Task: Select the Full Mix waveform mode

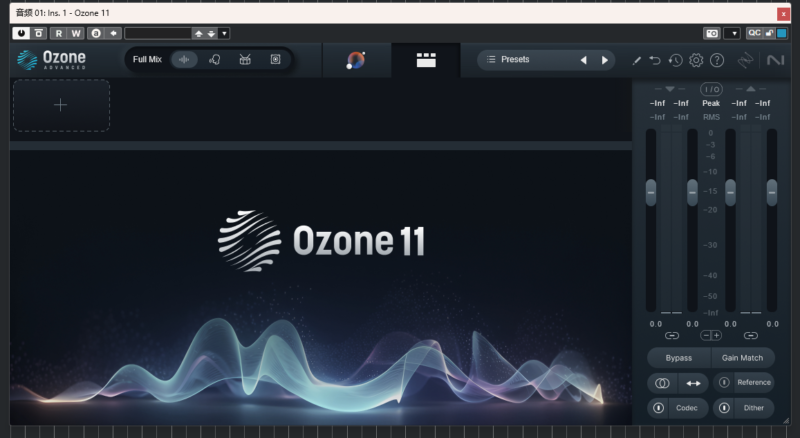Action: click(x=184, y=60)
